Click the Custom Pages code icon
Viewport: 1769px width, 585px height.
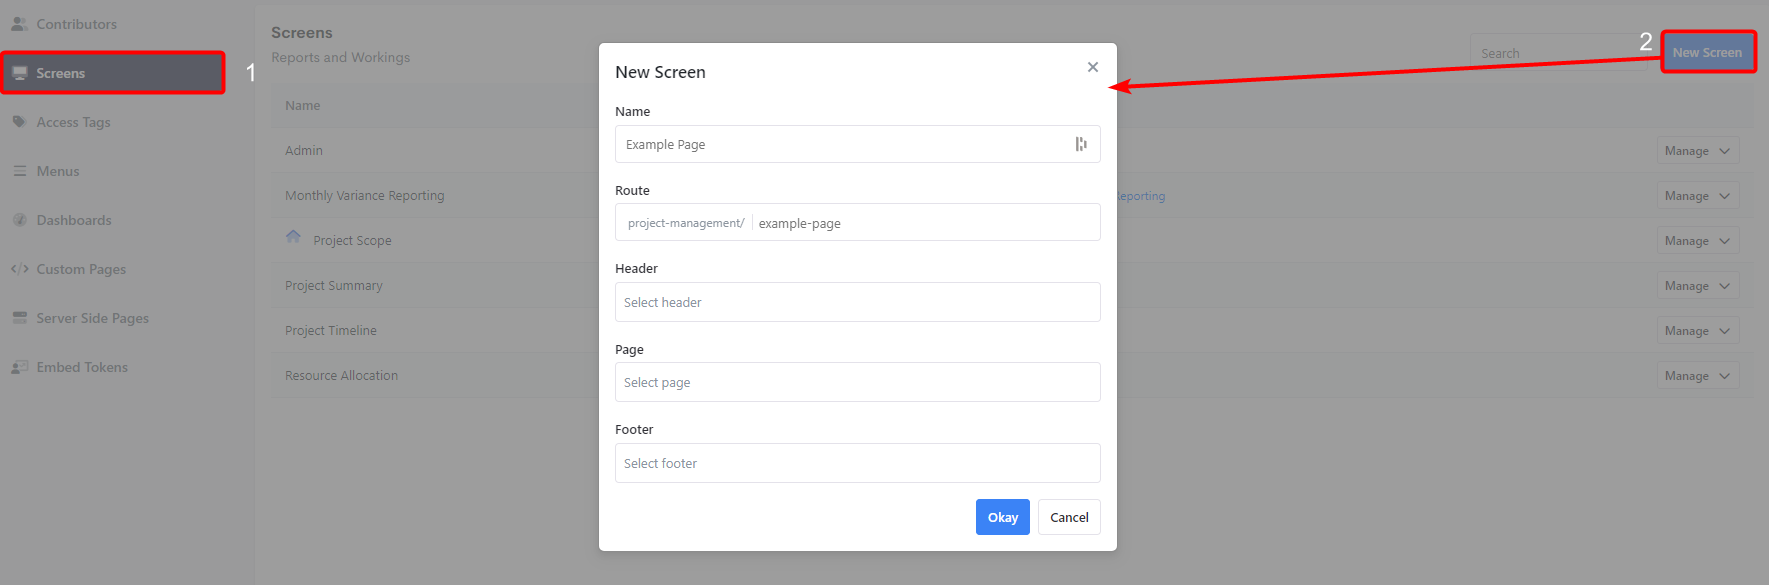(x=19, y=269)
